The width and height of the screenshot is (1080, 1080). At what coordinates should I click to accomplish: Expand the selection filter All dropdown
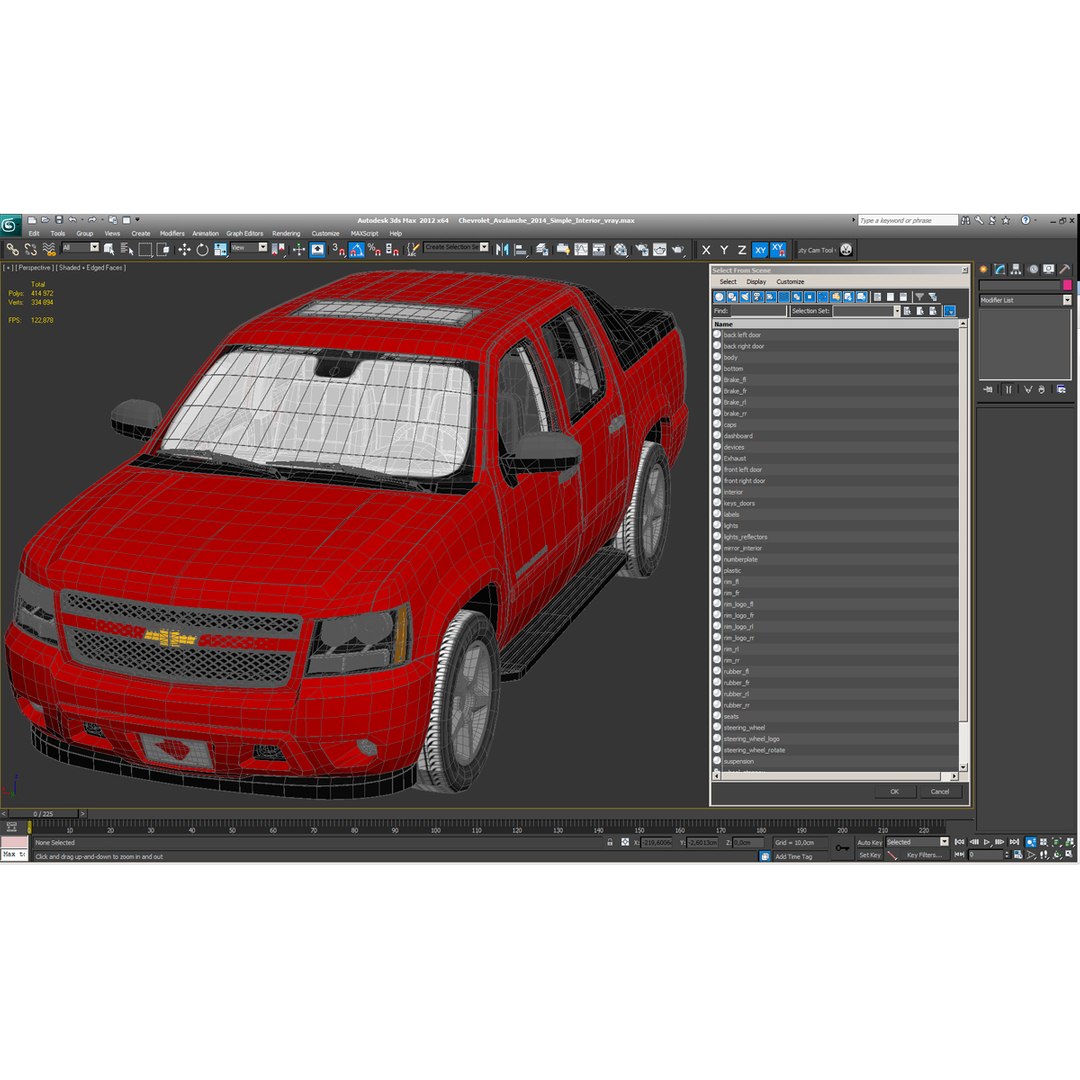point(94,247)
